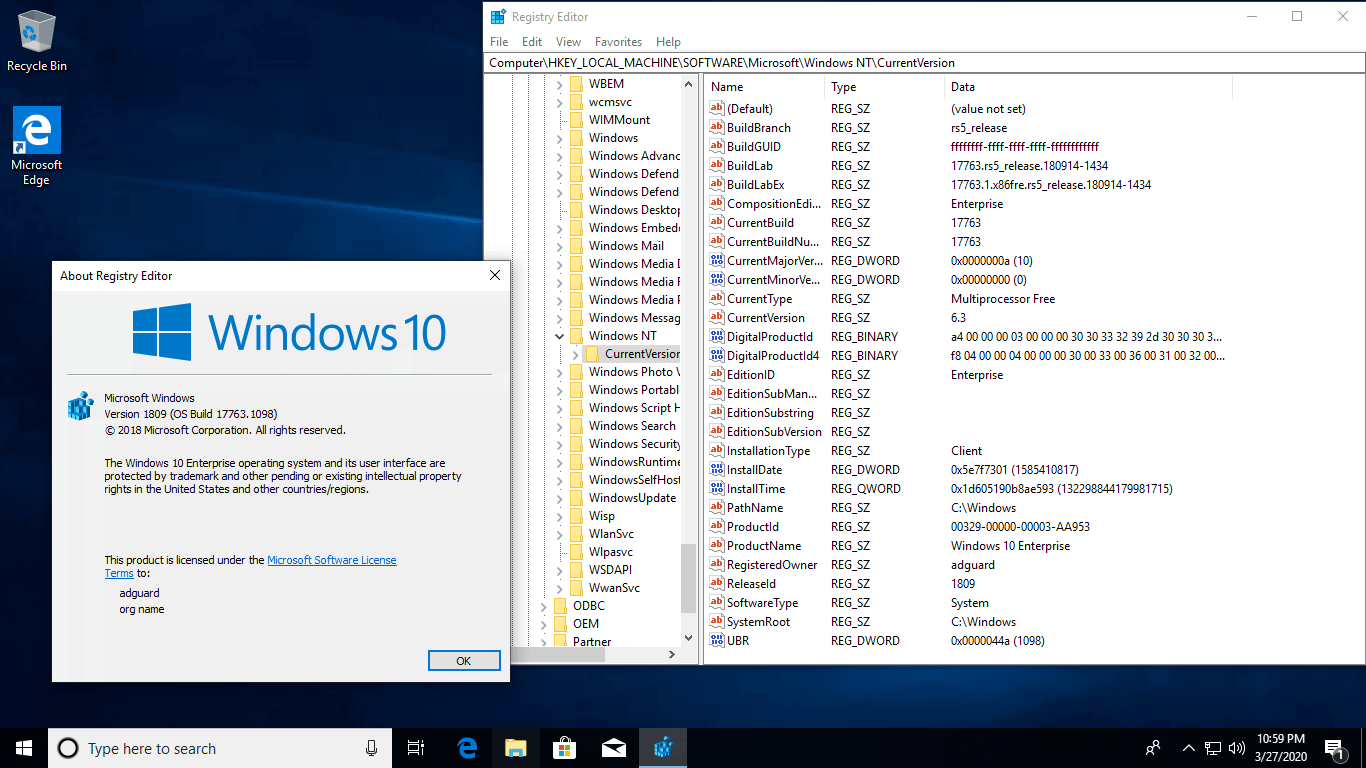
Task: Click the Type column header
Action: point(885,87)
